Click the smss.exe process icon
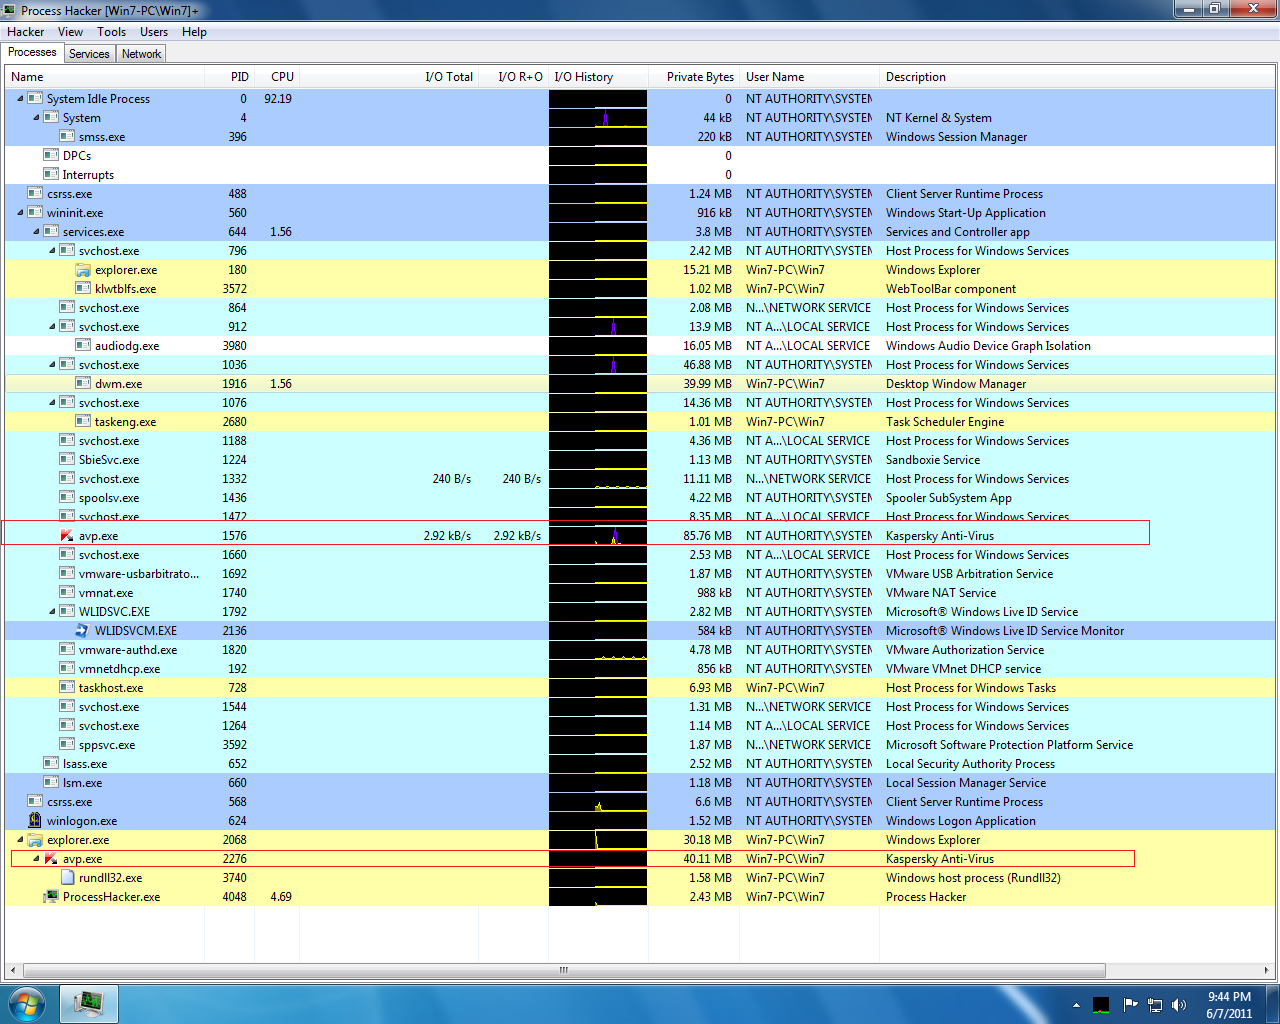 tap(67, 137)
